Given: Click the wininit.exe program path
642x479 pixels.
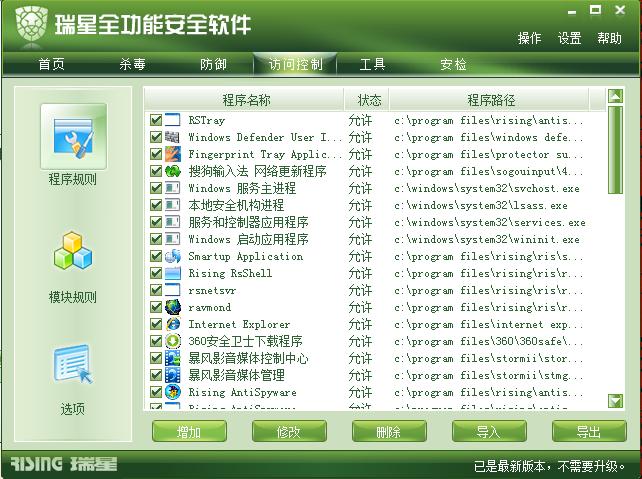Looking at the screenshot, I should (x=487, y=240).
